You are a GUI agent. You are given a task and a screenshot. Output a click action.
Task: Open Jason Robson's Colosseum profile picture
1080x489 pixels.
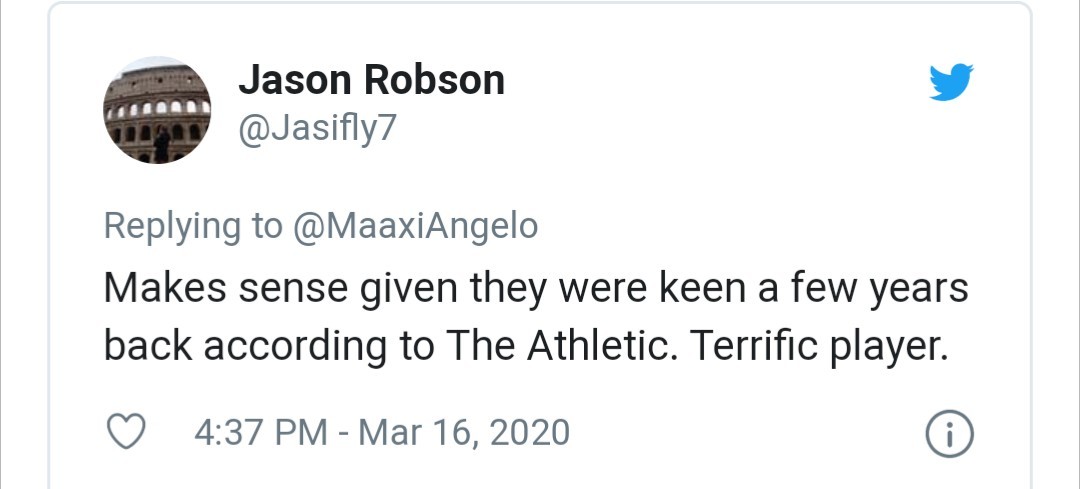tap(157, 111)
